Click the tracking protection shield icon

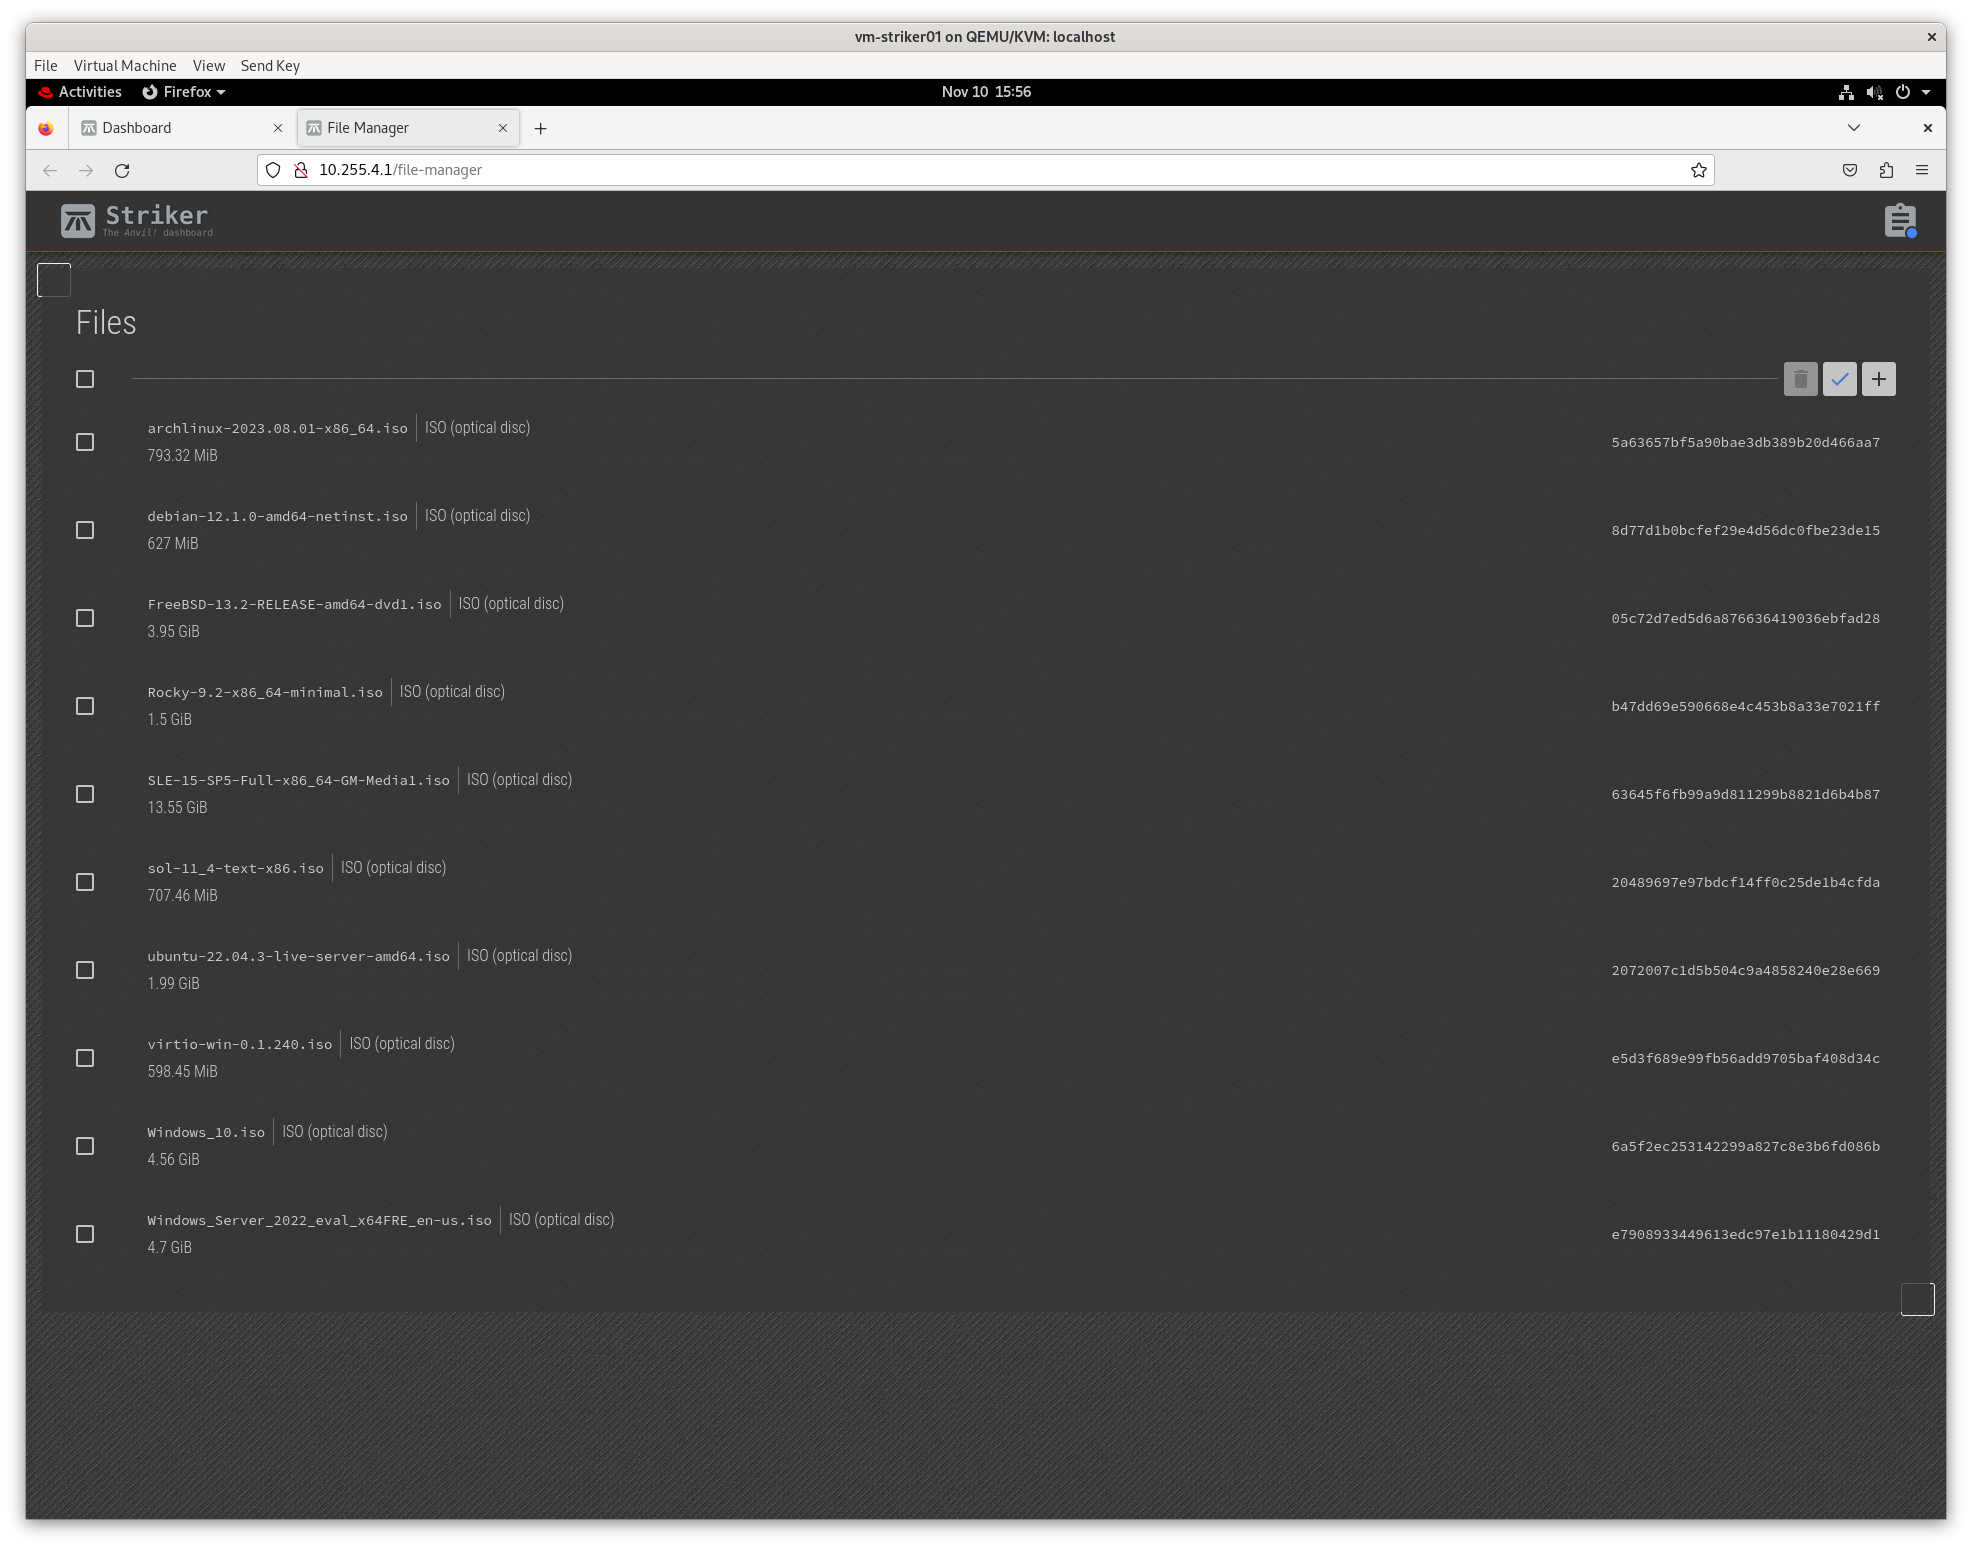click(273, 170)
